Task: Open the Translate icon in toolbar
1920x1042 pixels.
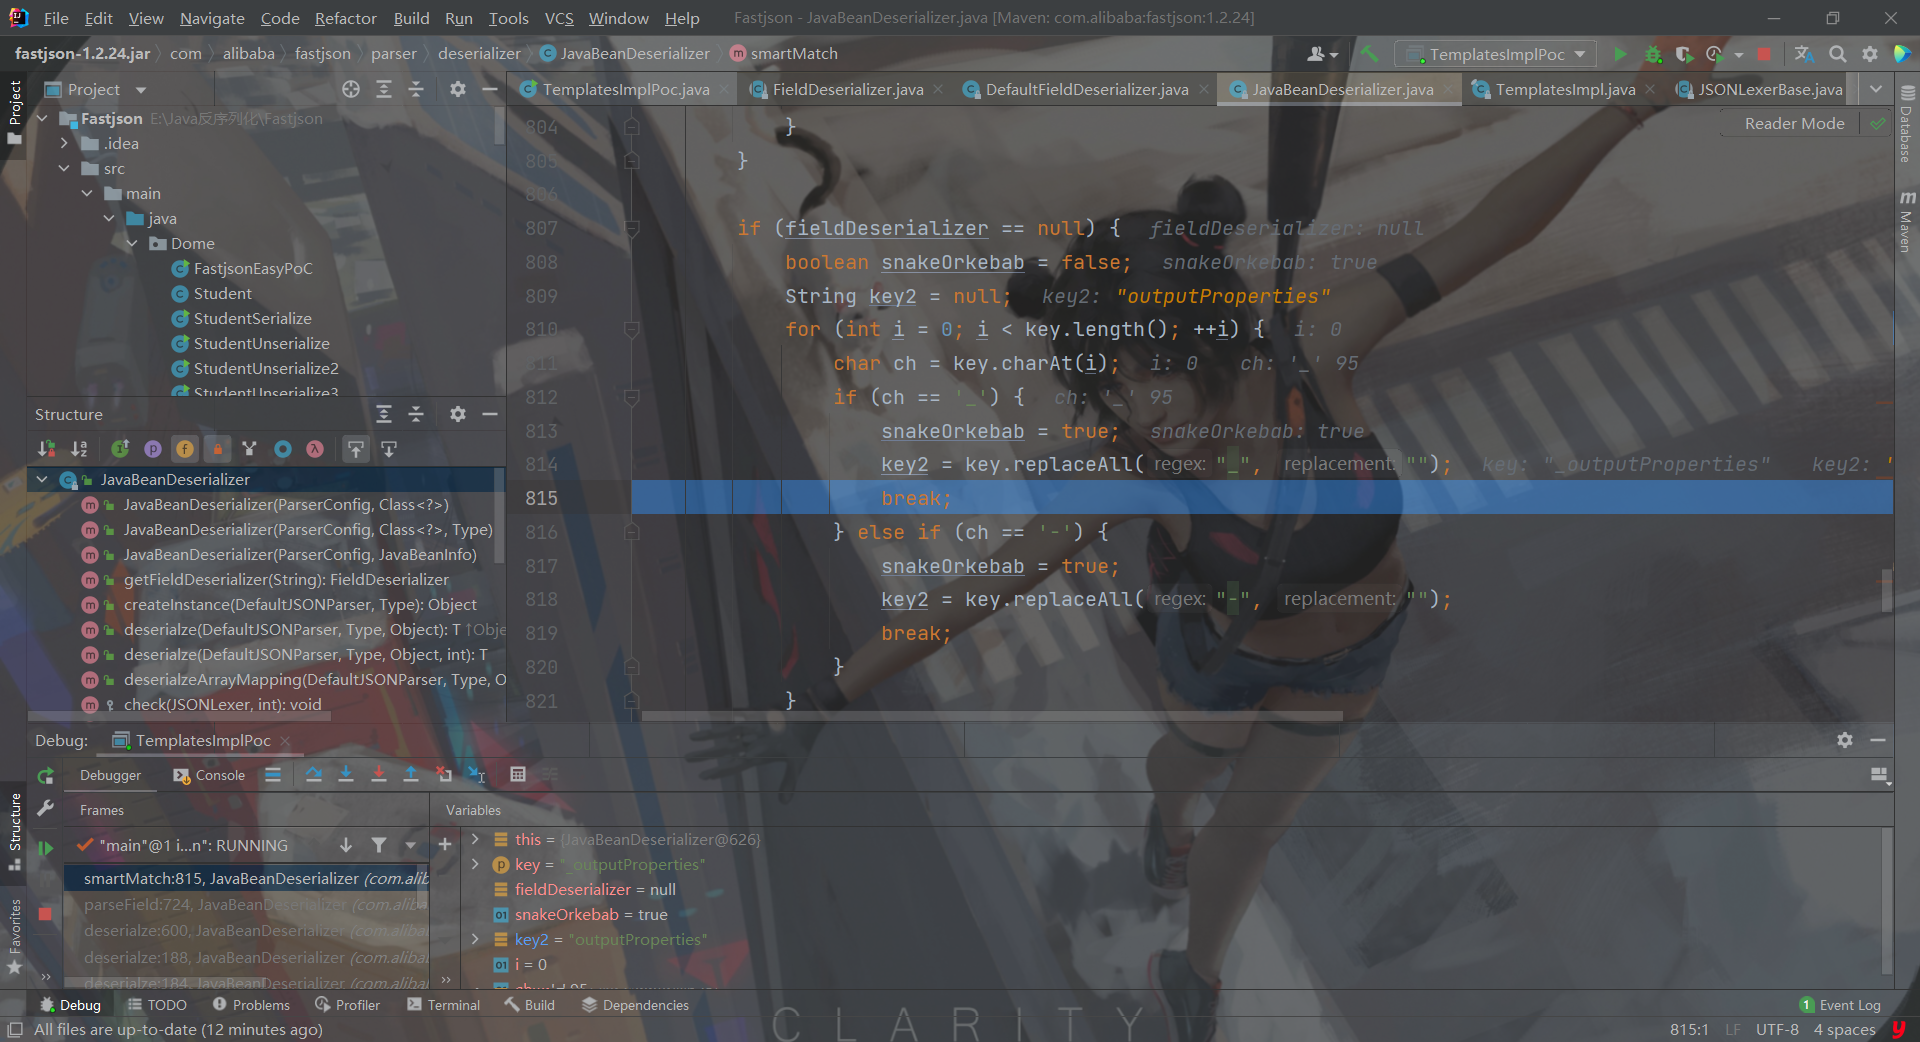Action: (1803, 54)
